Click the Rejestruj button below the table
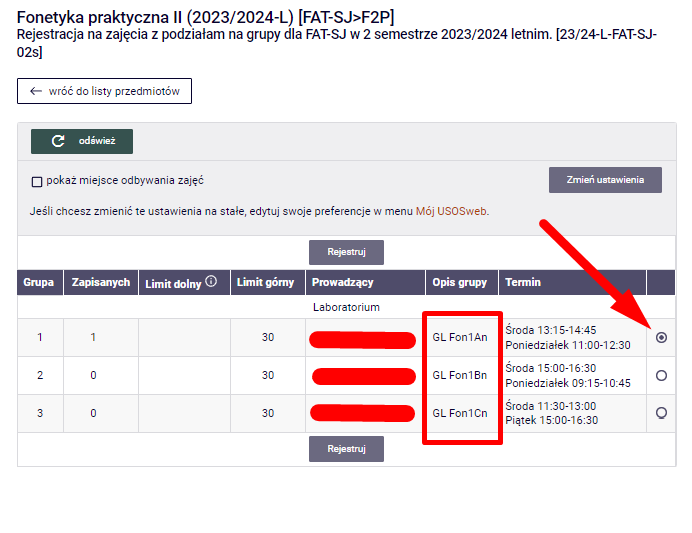692x533 pixels. tap(346, 449)
